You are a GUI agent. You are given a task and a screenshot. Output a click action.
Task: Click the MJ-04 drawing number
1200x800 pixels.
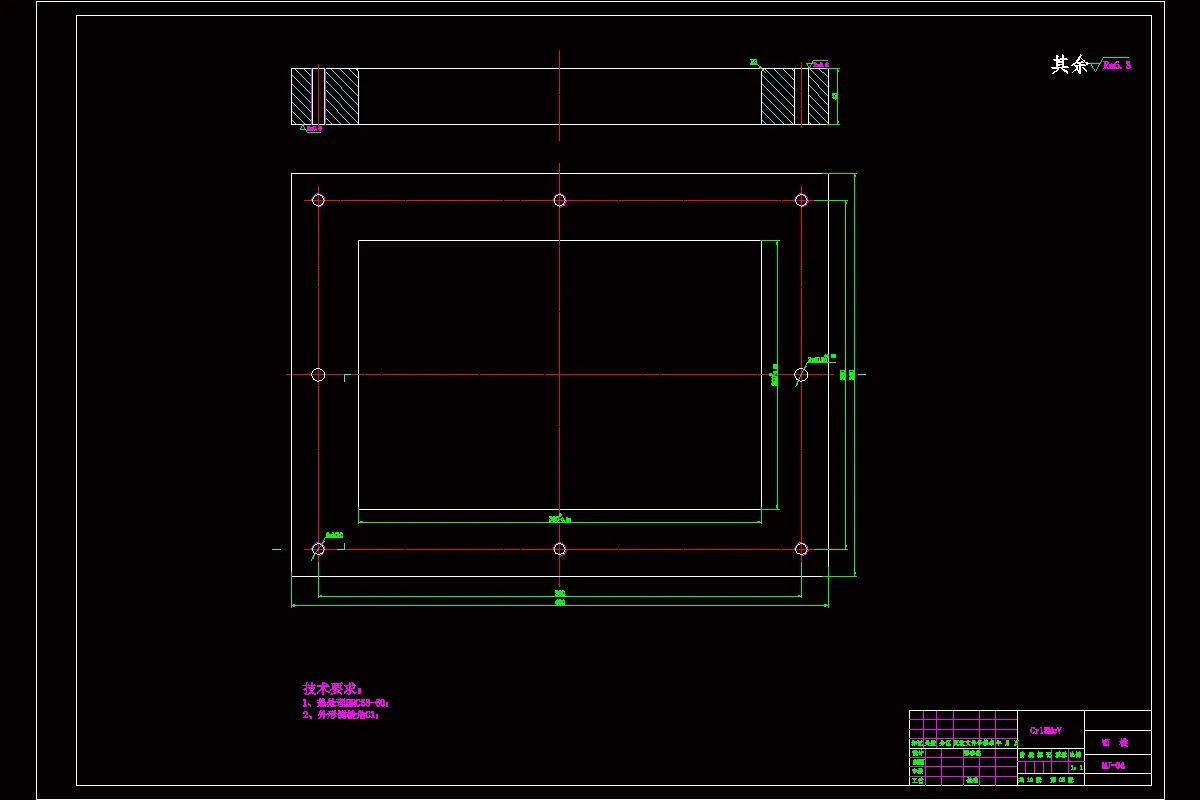[x=1114, y=766]
